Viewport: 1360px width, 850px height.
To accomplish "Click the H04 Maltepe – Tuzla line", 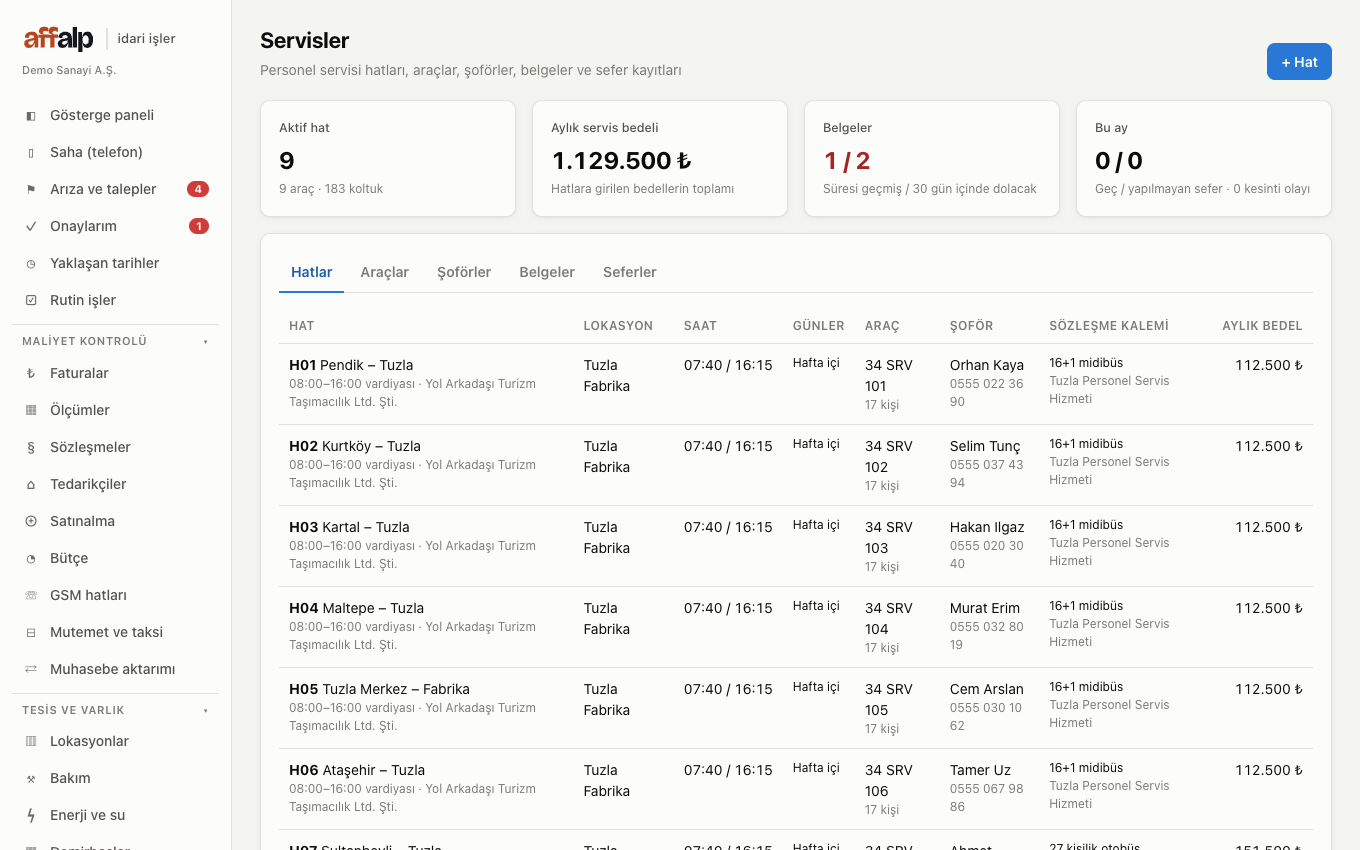I will click(796, 627).
